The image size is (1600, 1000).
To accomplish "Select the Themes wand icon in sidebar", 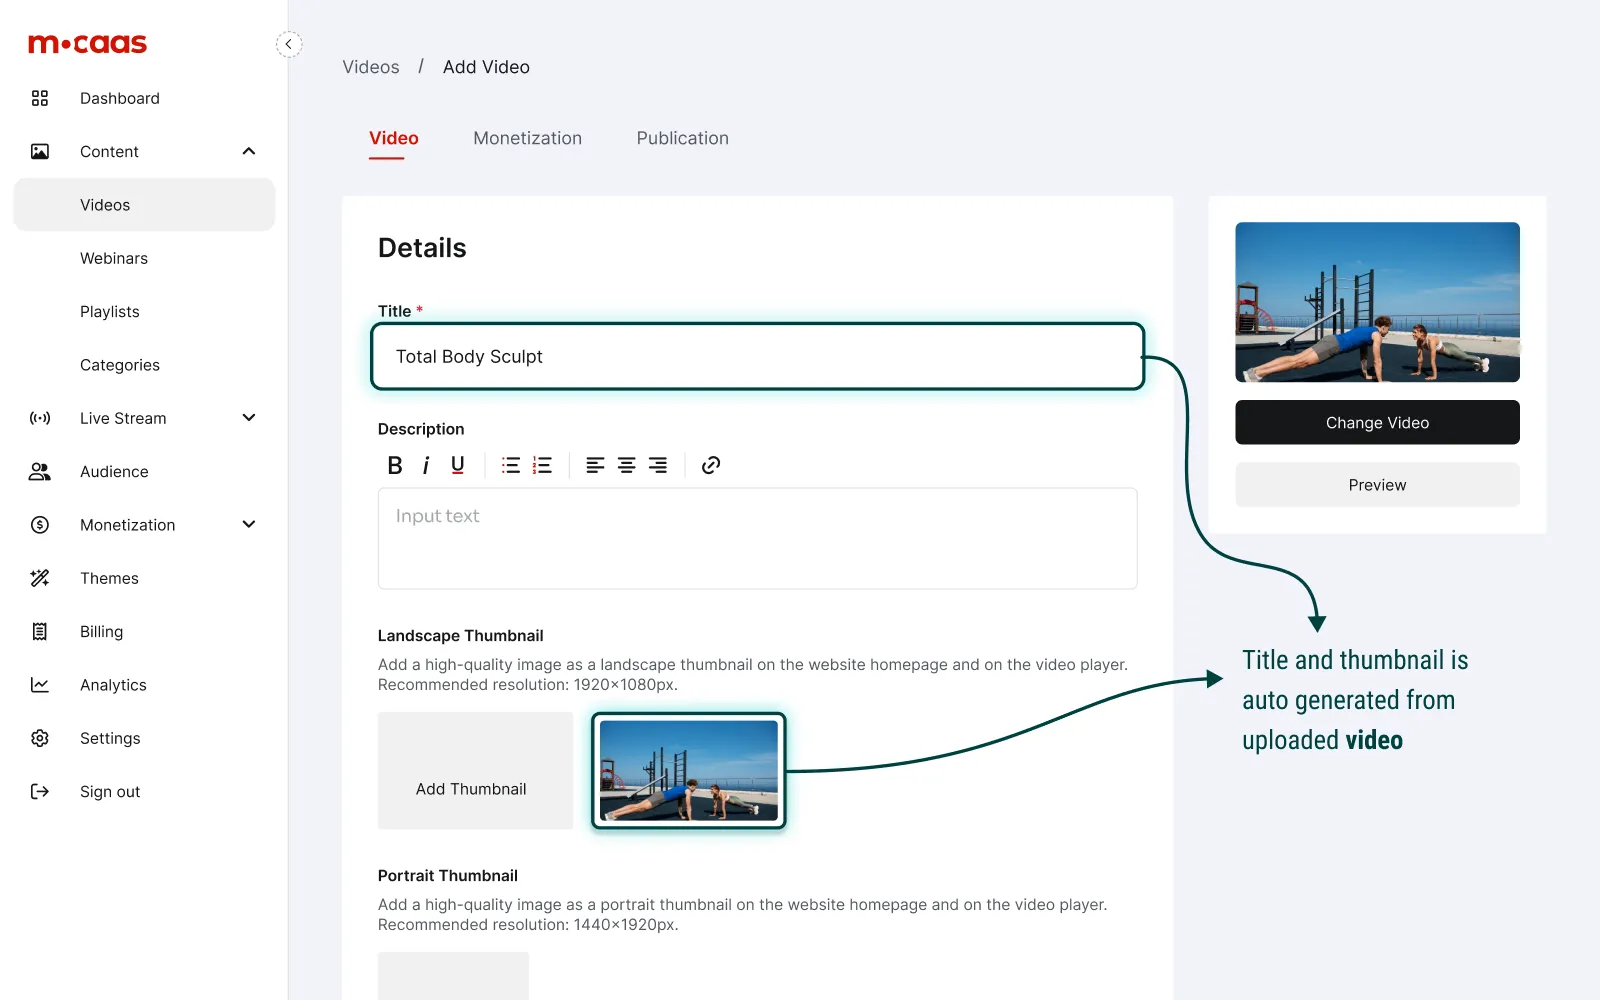I will (x=39, y=577).
